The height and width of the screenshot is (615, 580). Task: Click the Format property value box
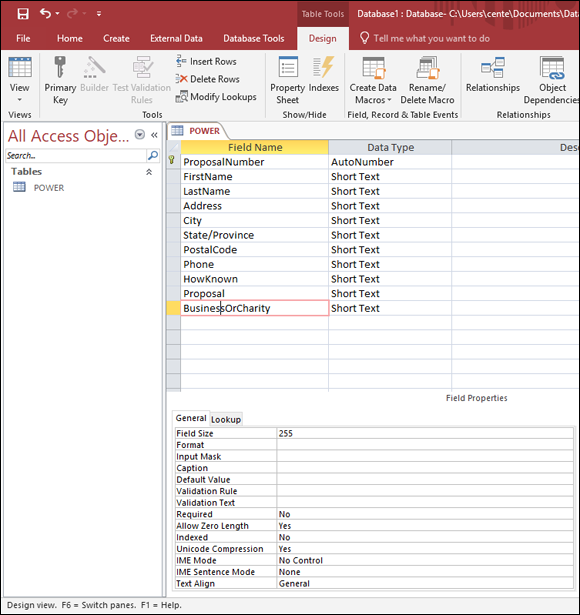click(x=425, y=445)
